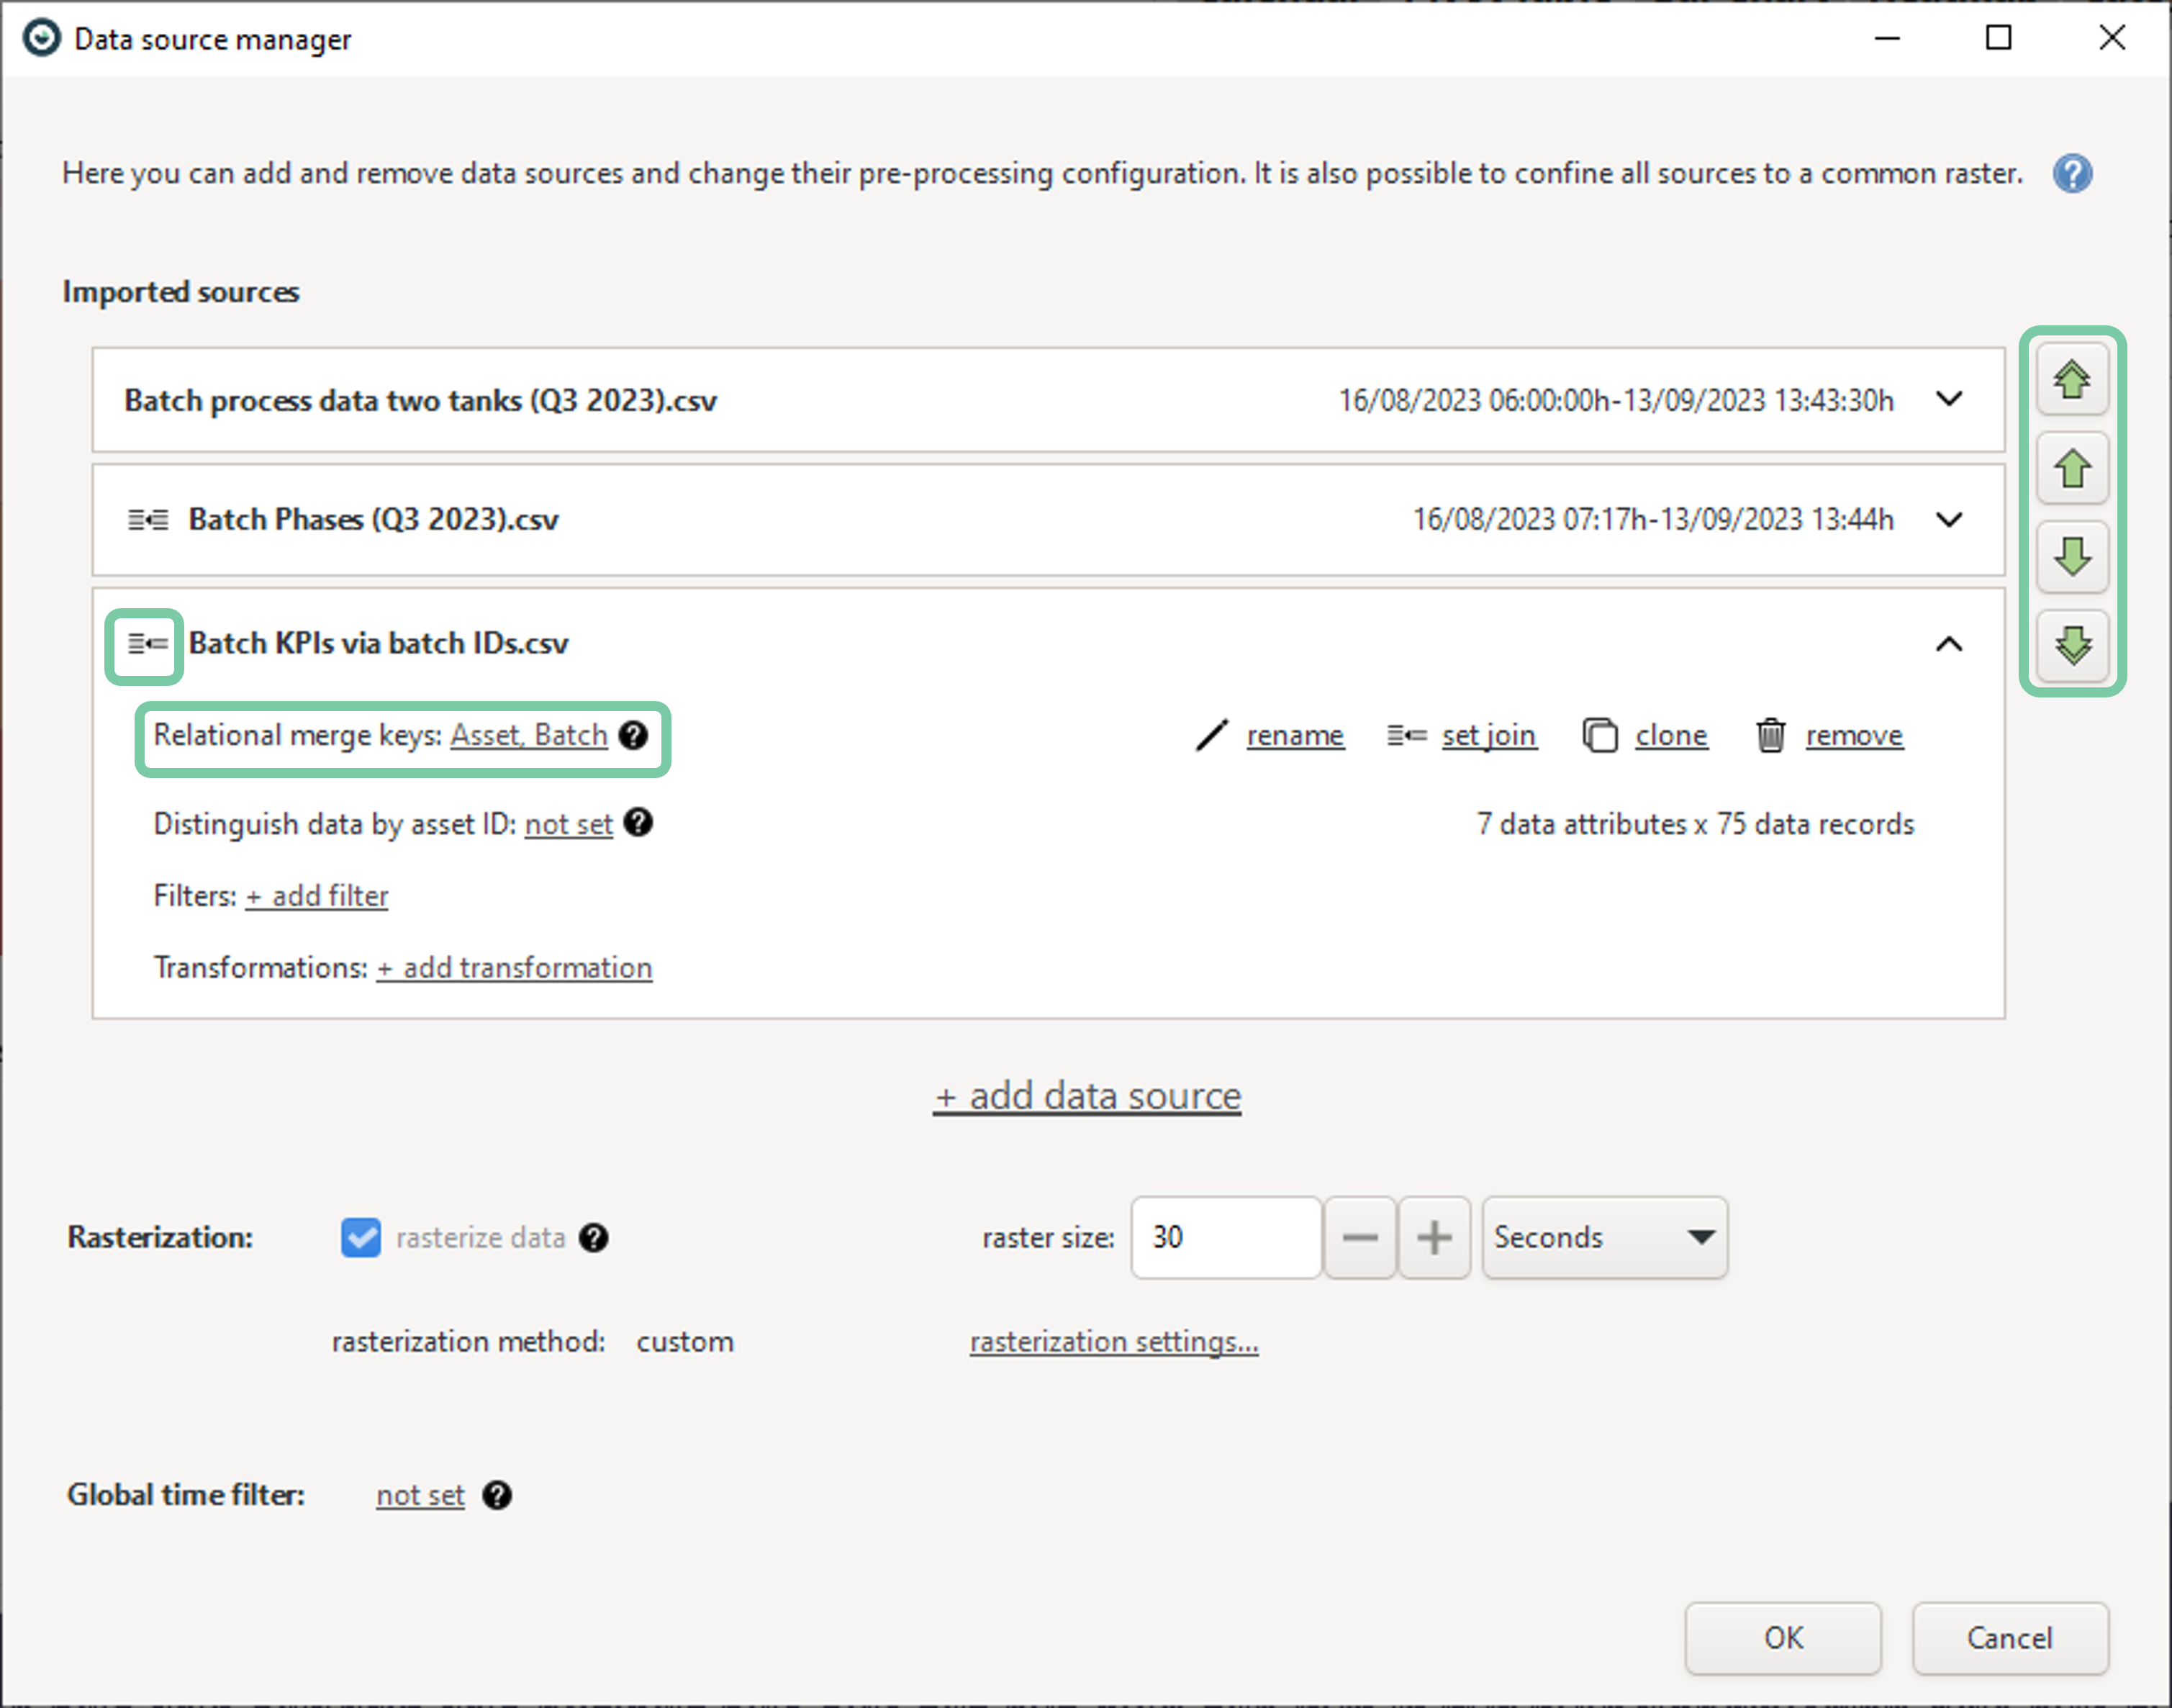
Task: Move selected source to the top
Action: coord(2072,379)
